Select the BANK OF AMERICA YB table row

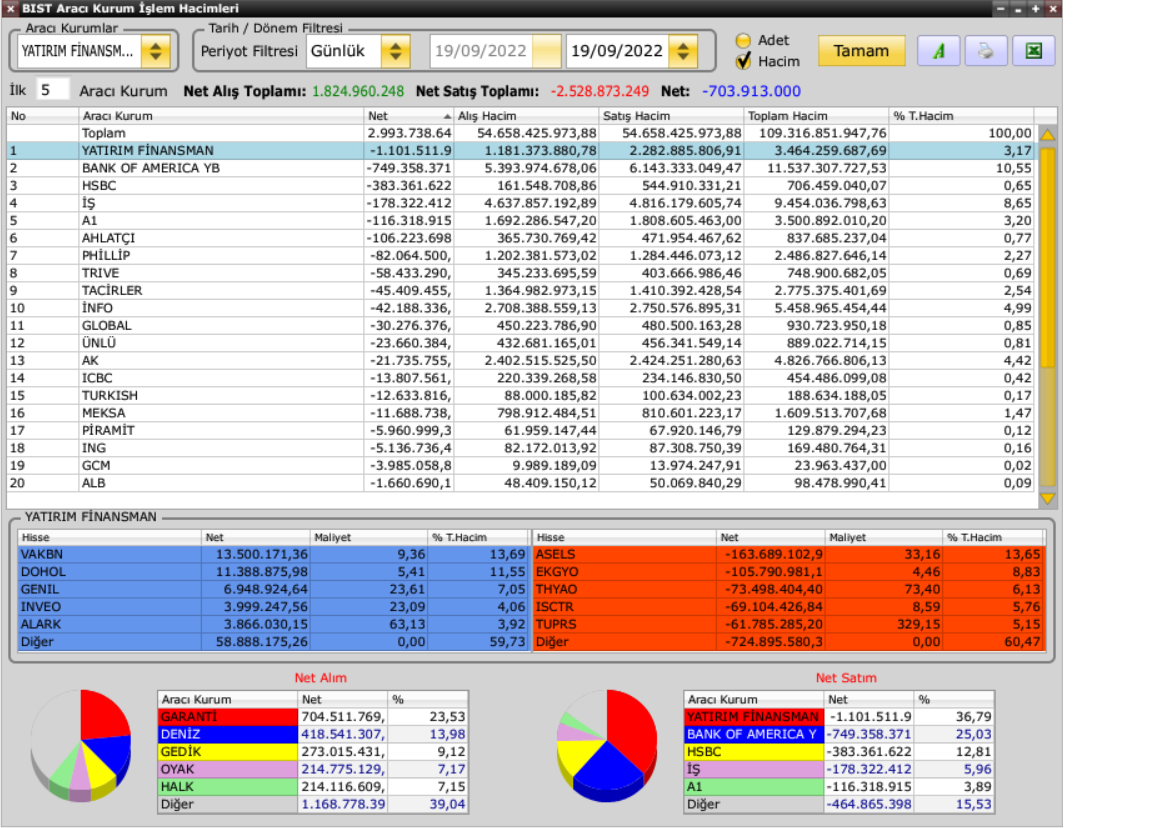point(520,168)
